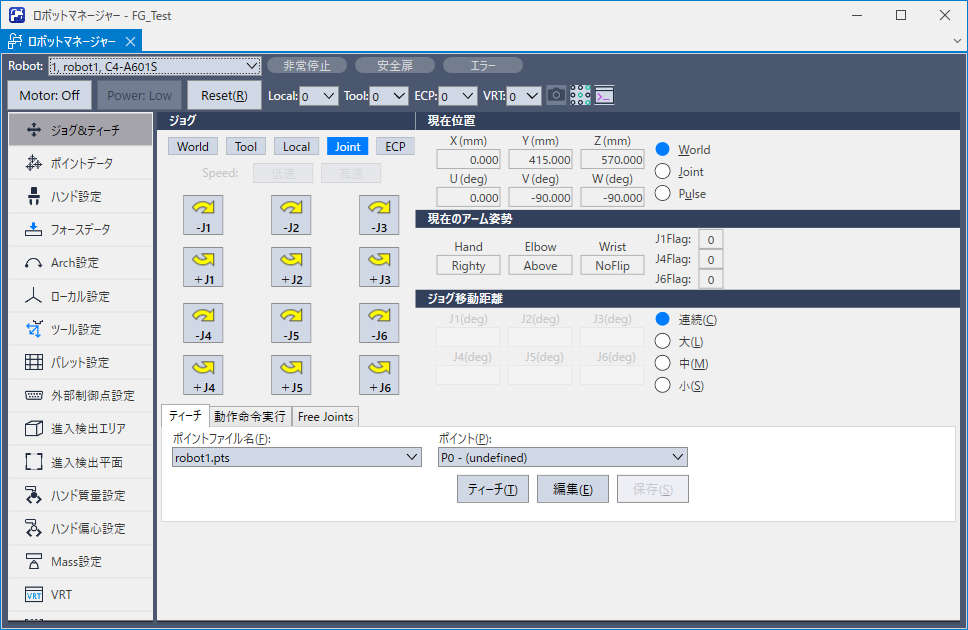The width and height of the screenshot is (968, 630).
Task: Open パレット設定 from the sidebar
Action: point(80,361)
